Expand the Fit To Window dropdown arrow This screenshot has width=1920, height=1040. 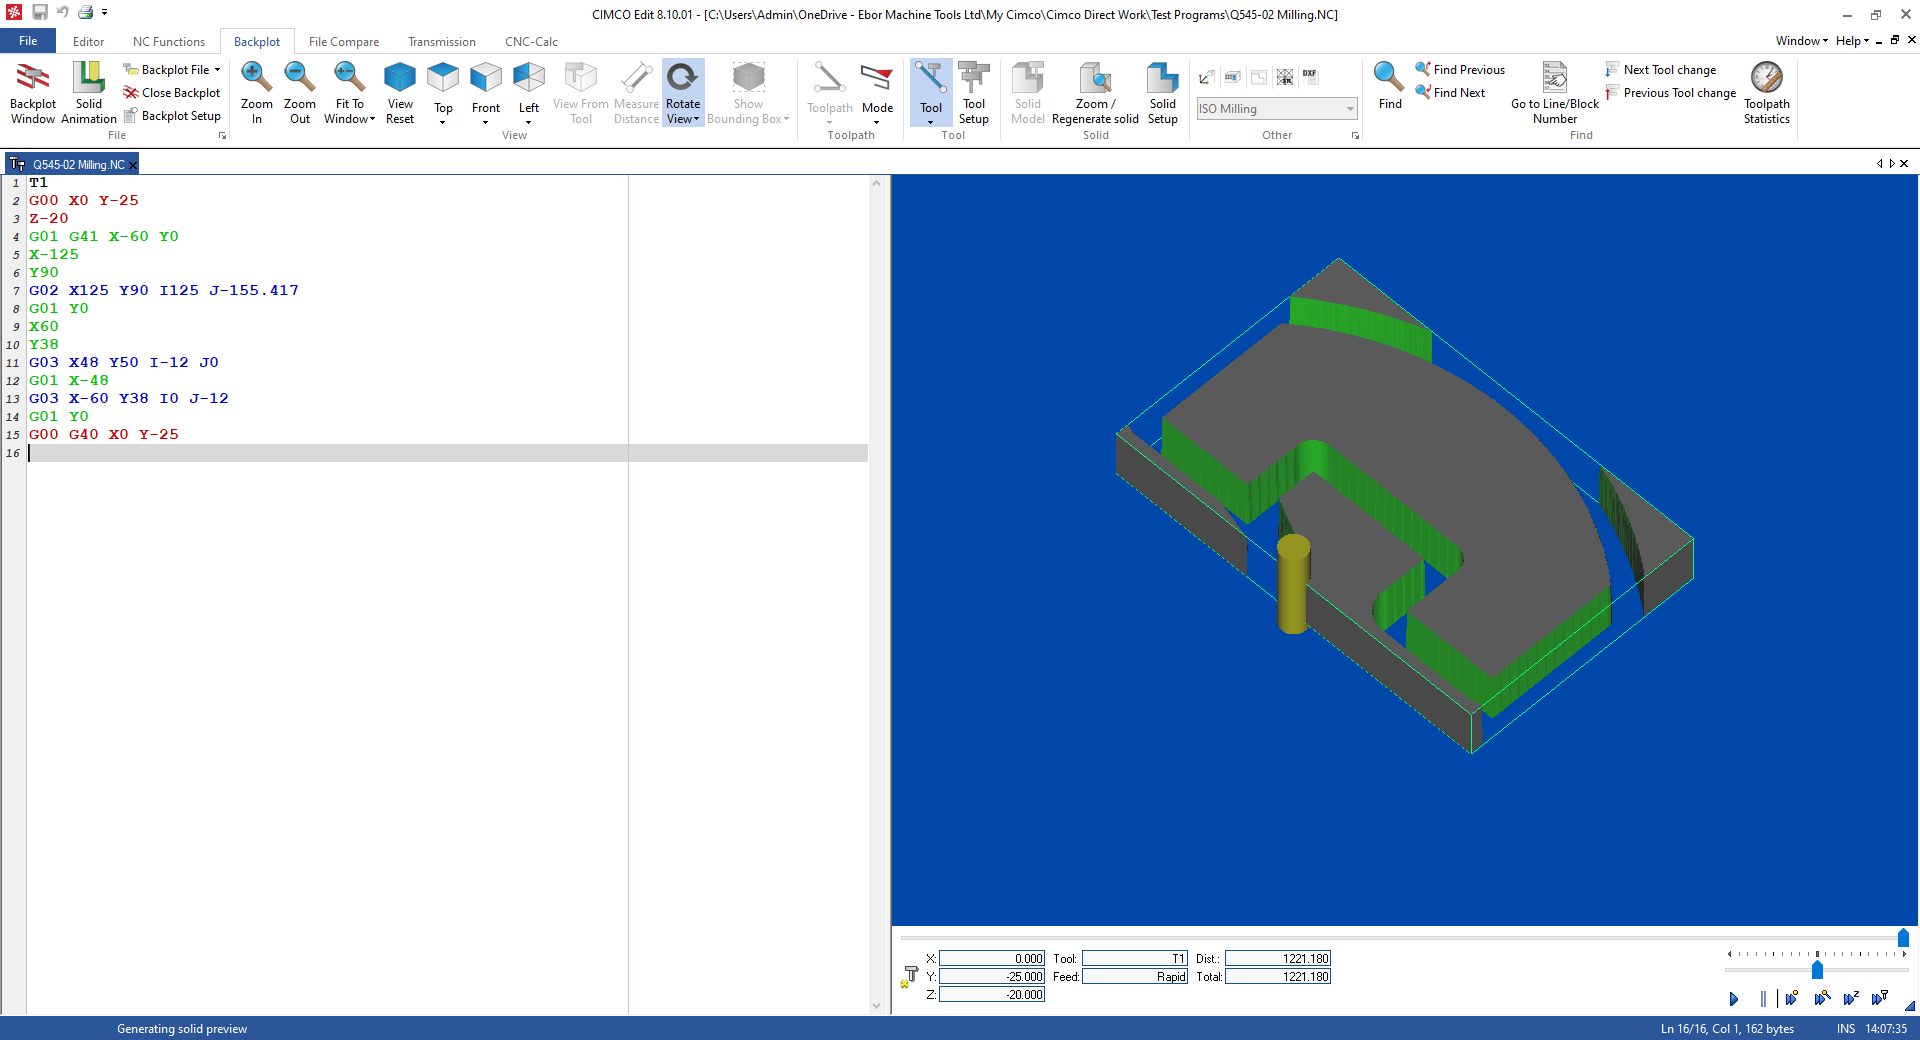[372, 119]
